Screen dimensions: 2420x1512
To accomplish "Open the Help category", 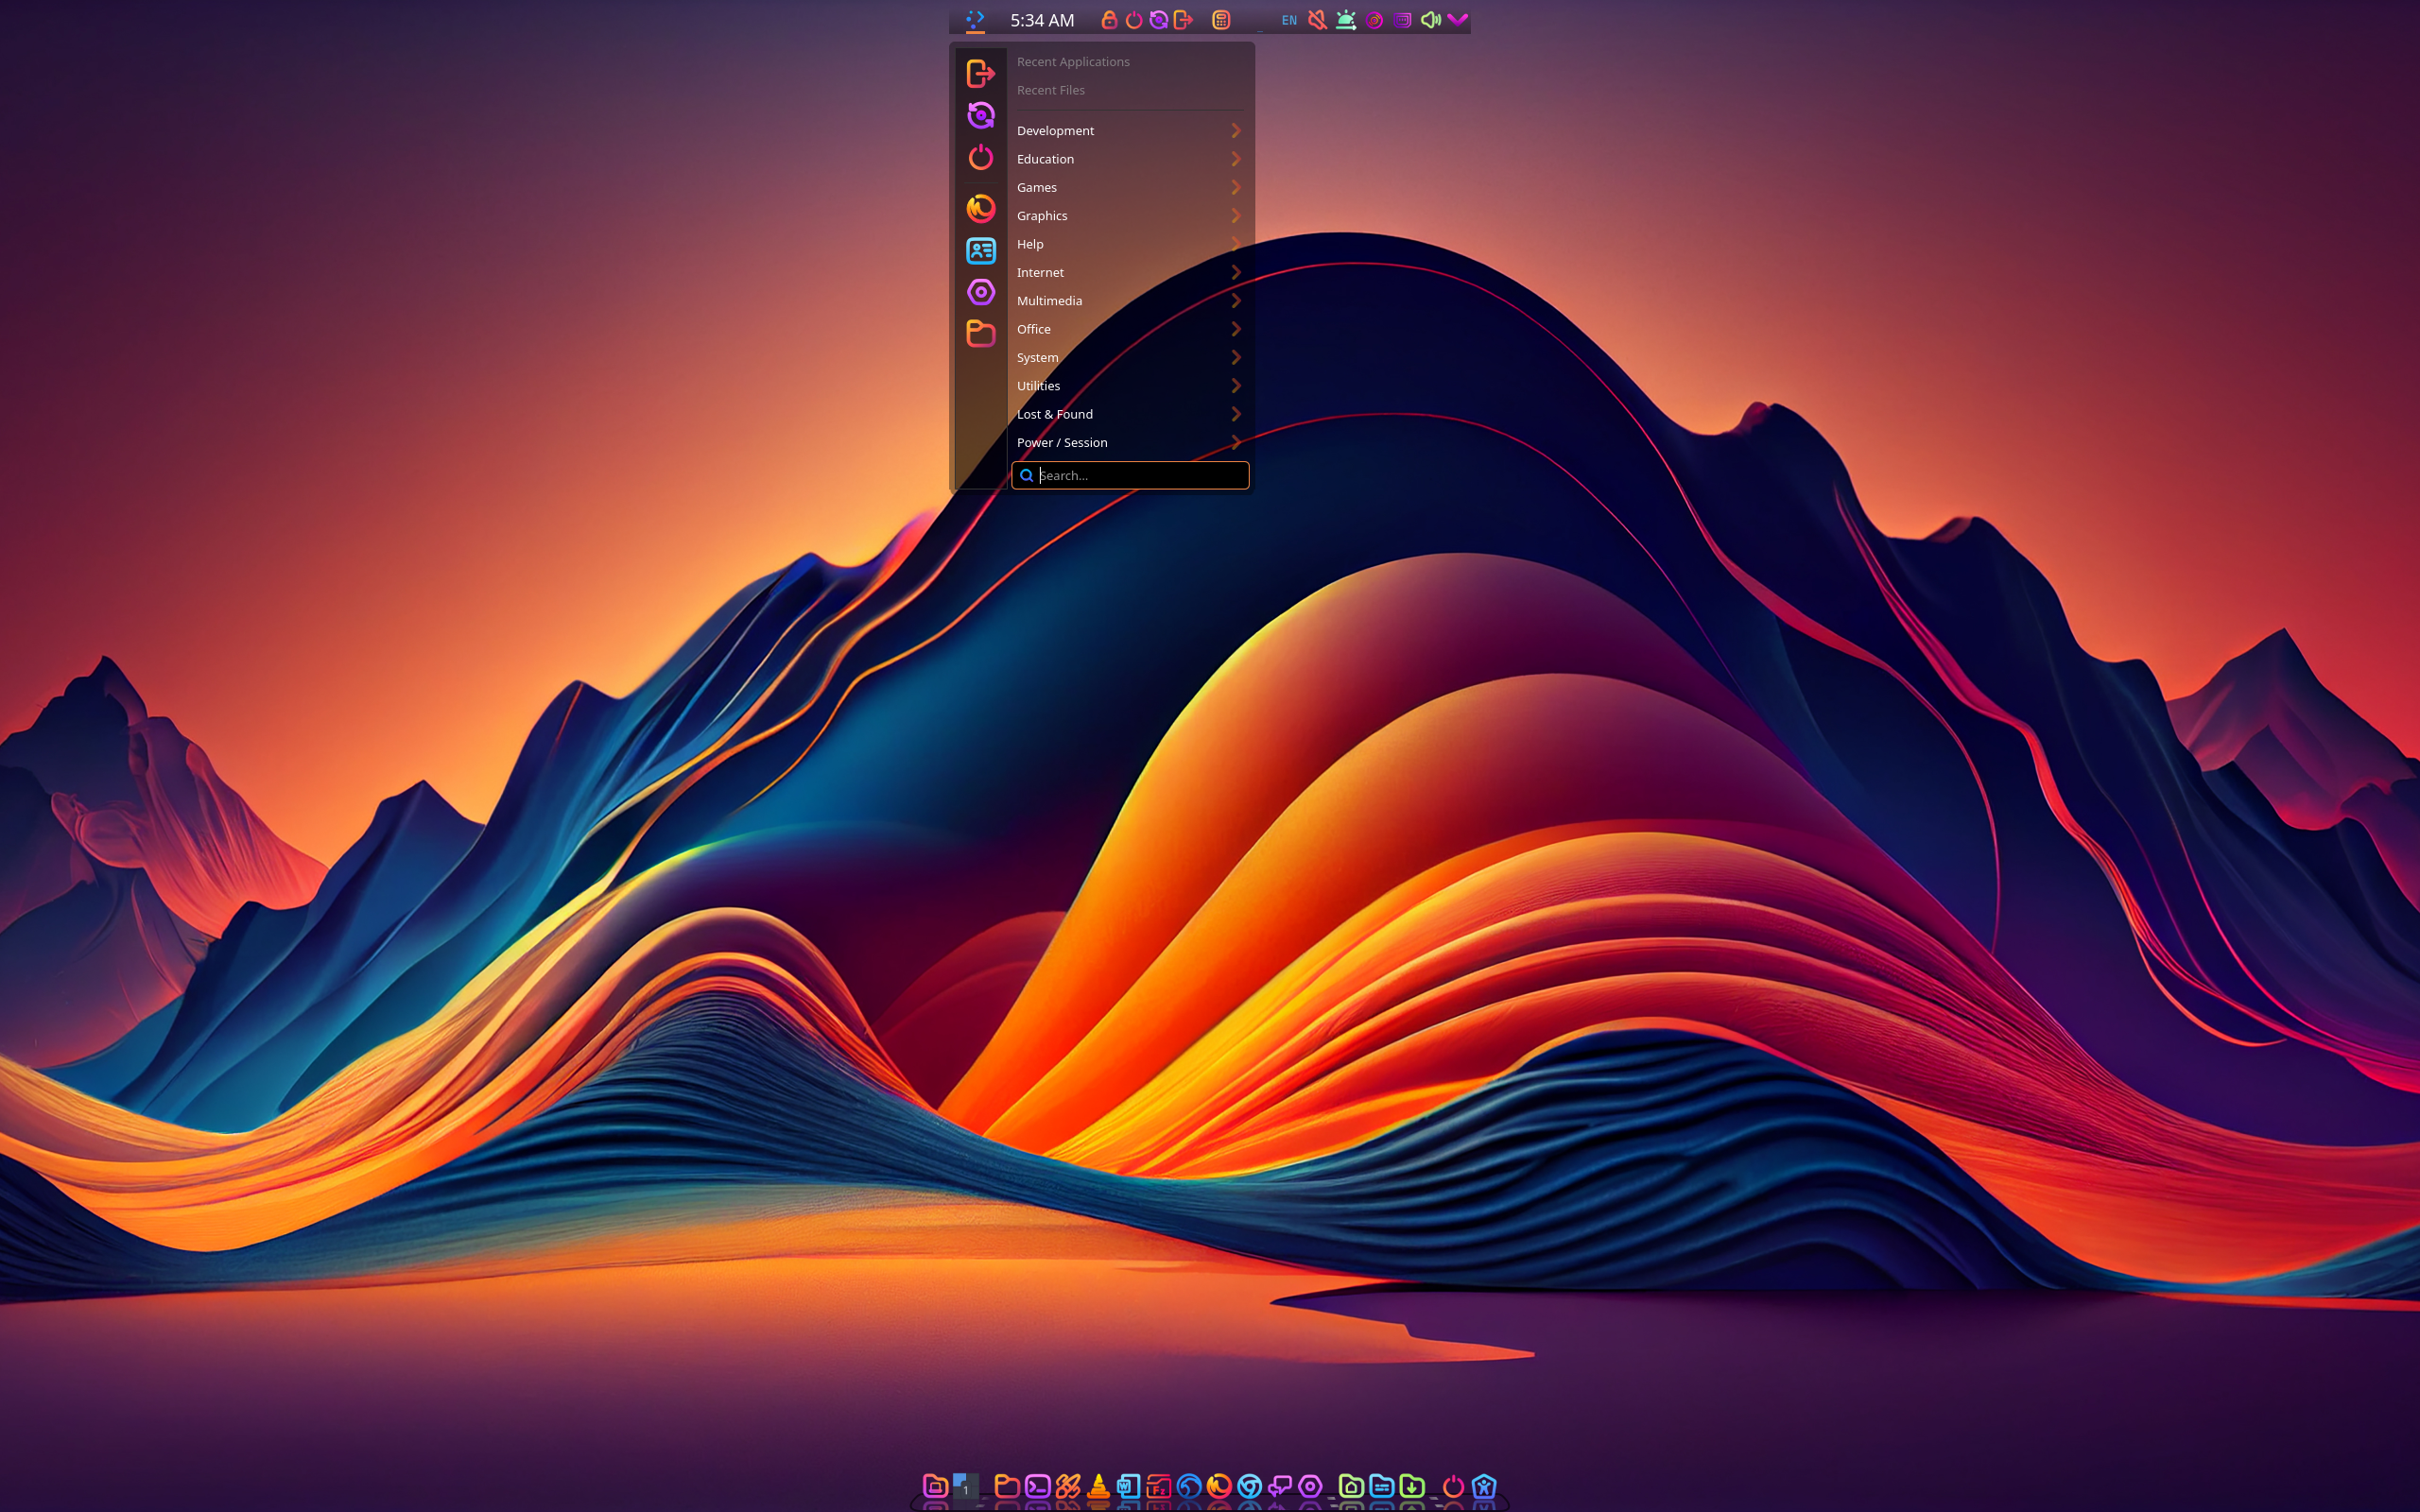I will coord(1130,244).
